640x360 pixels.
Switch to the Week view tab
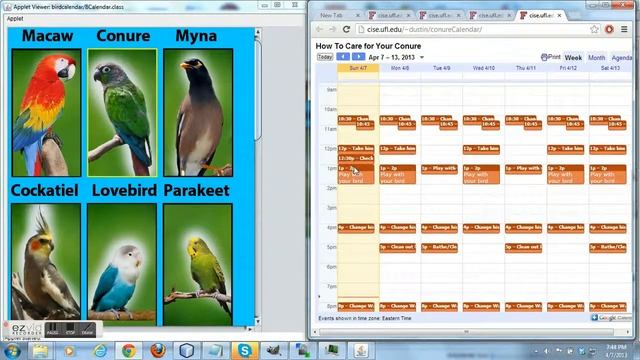[x=573, y=58]
